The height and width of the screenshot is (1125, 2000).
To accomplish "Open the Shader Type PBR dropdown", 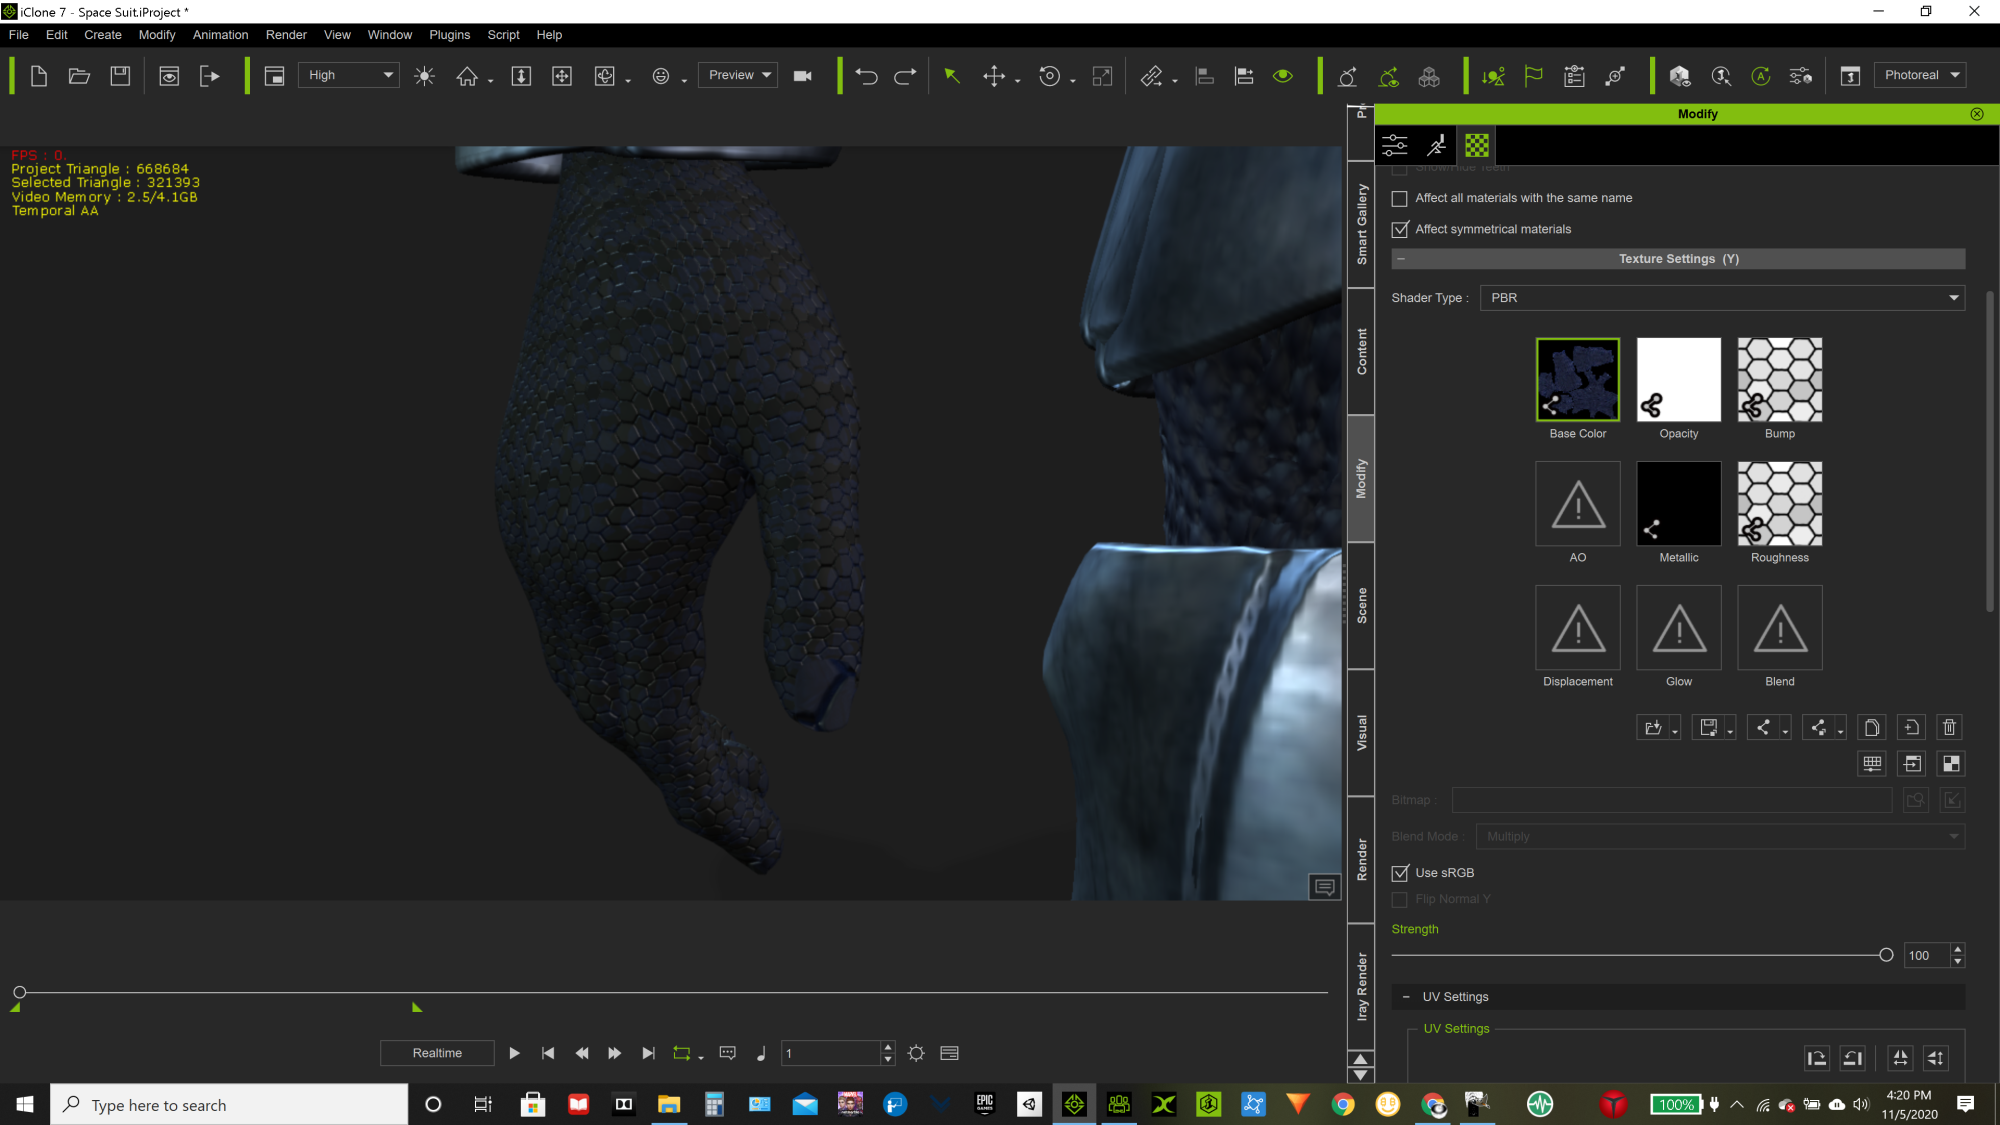I will [x=1722, y=298].
